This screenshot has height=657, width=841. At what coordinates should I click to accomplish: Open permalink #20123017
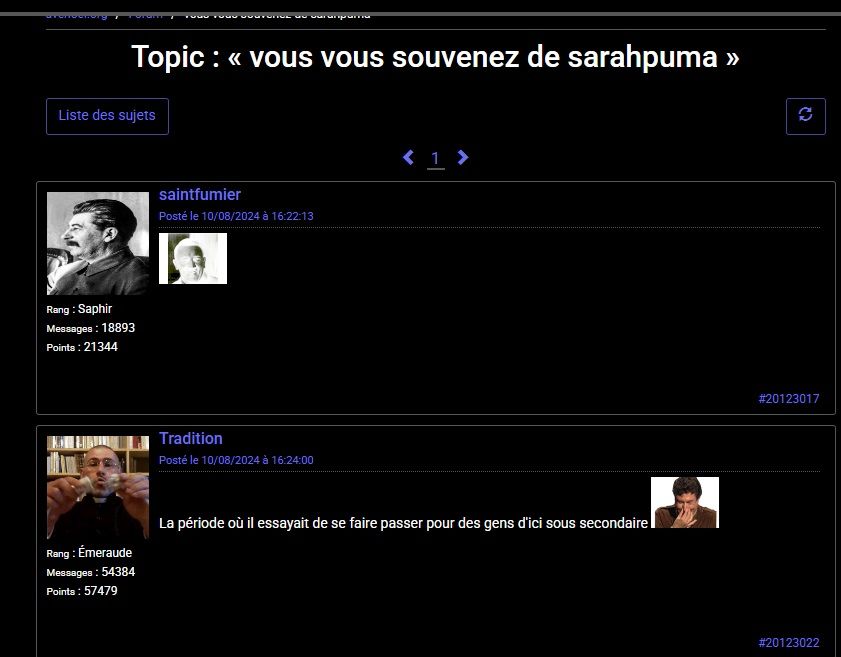[x=788, y=398]
